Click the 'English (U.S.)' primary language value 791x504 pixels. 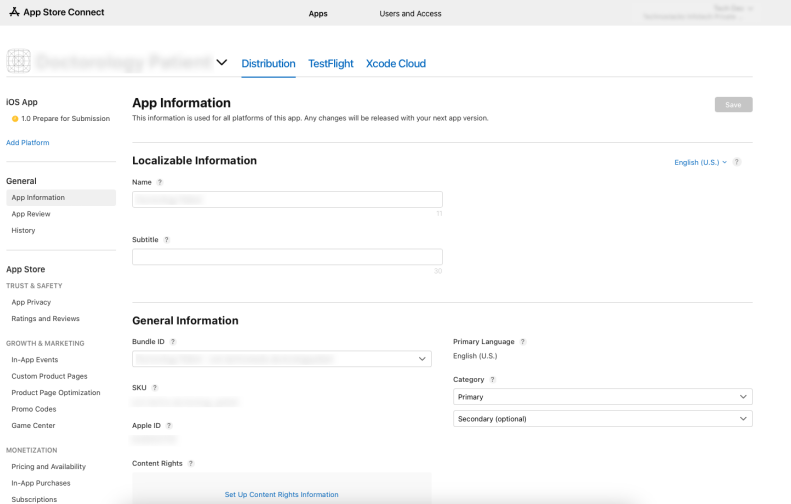[475, 356]
